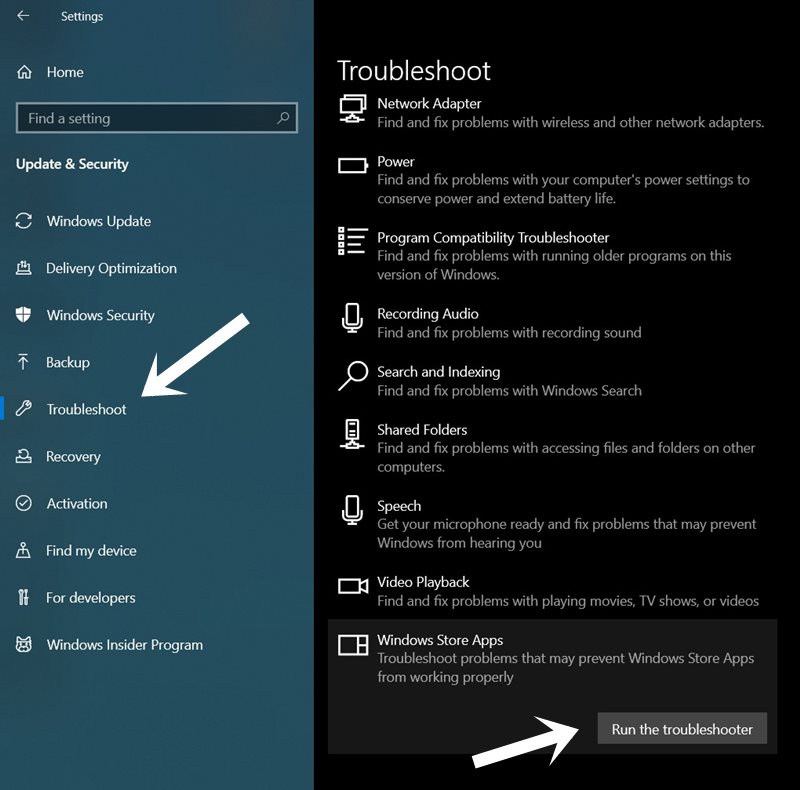
Task: Click the Program Compatibility list icon
Action: 353,241
